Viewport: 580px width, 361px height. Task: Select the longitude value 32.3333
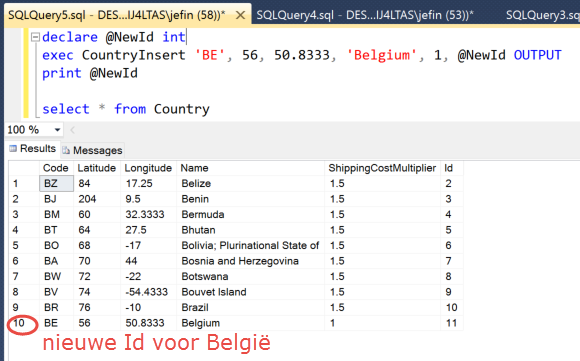point(148,215)
